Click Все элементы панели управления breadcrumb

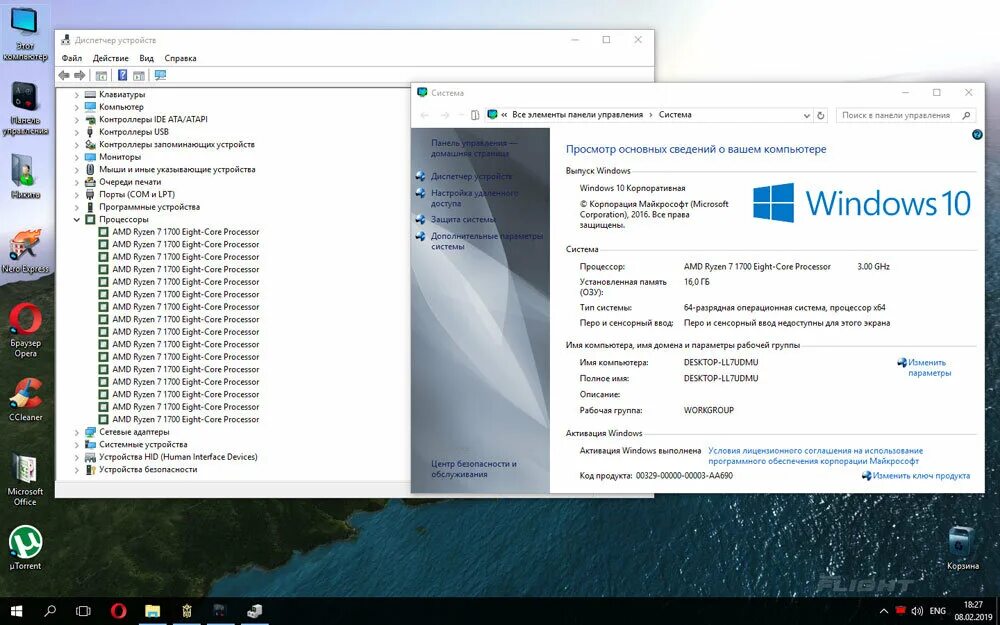tap(577, 115)
